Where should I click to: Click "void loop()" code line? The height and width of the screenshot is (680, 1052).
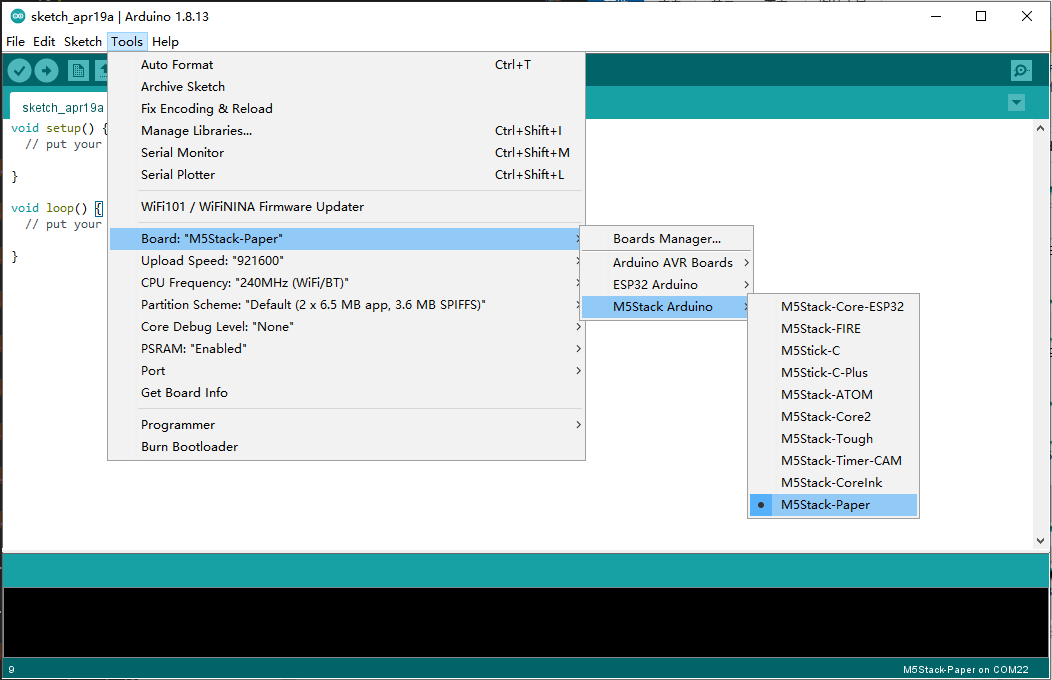[56, 208]
